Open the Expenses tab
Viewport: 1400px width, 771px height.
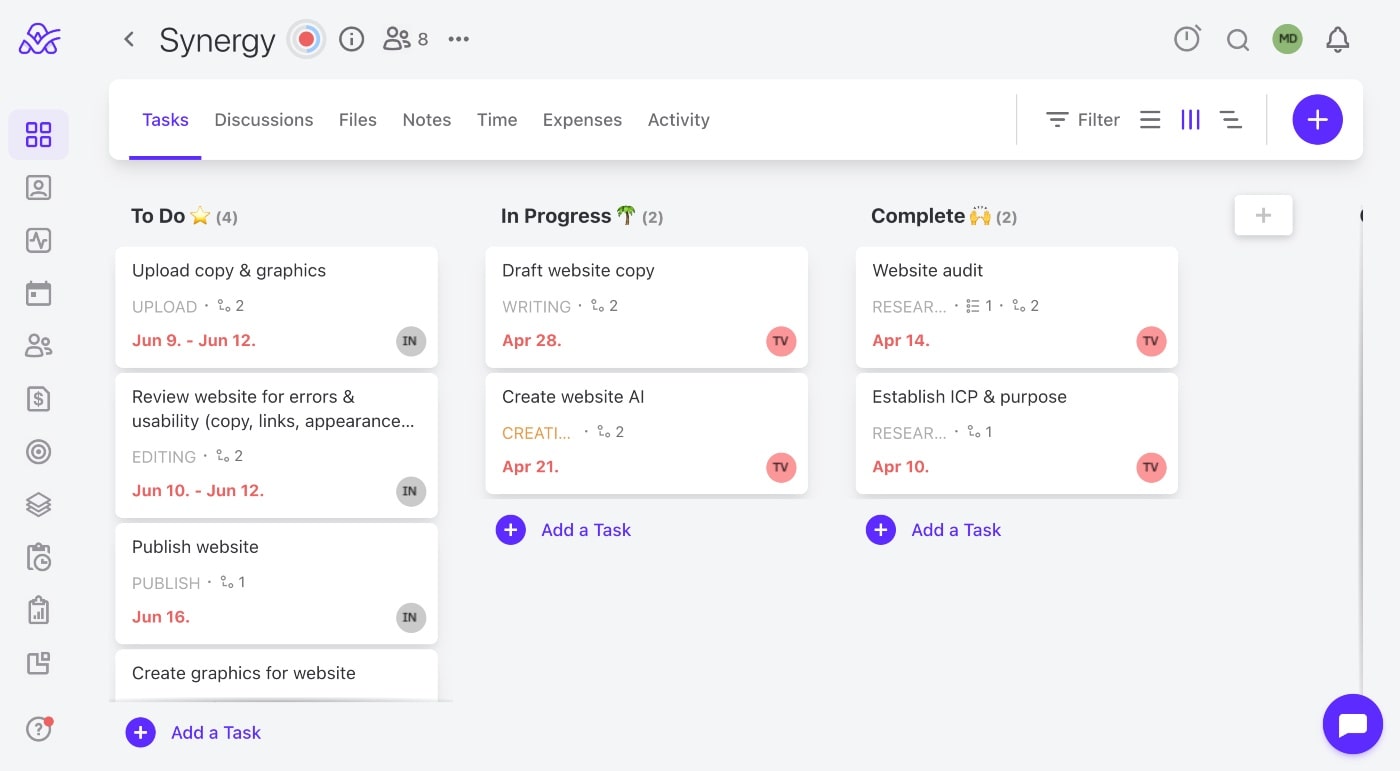click(582, 120)
